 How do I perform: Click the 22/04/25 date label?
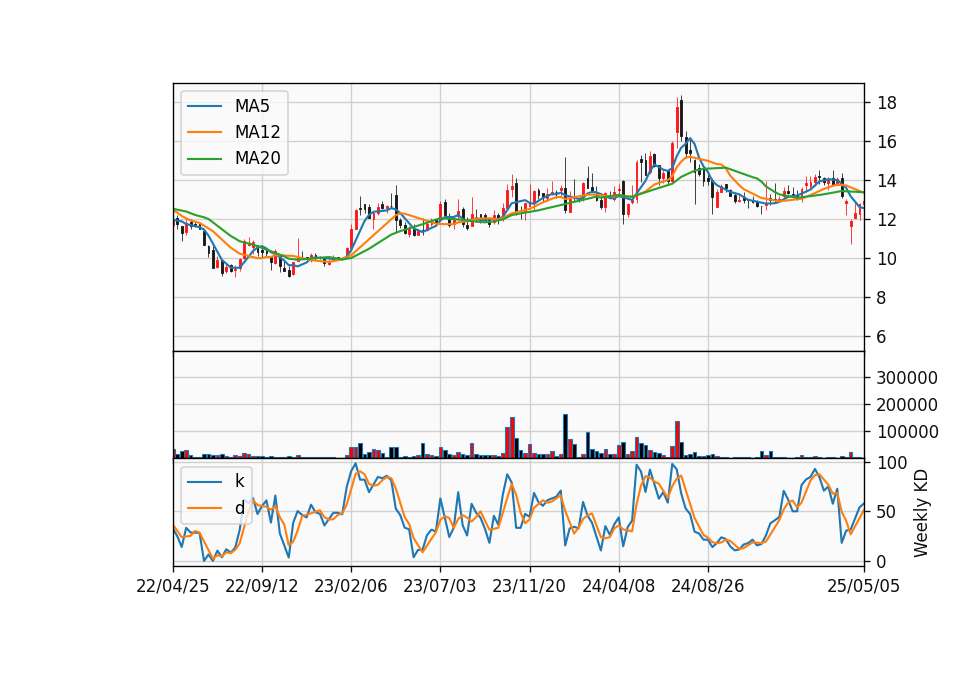pos(173,586)
